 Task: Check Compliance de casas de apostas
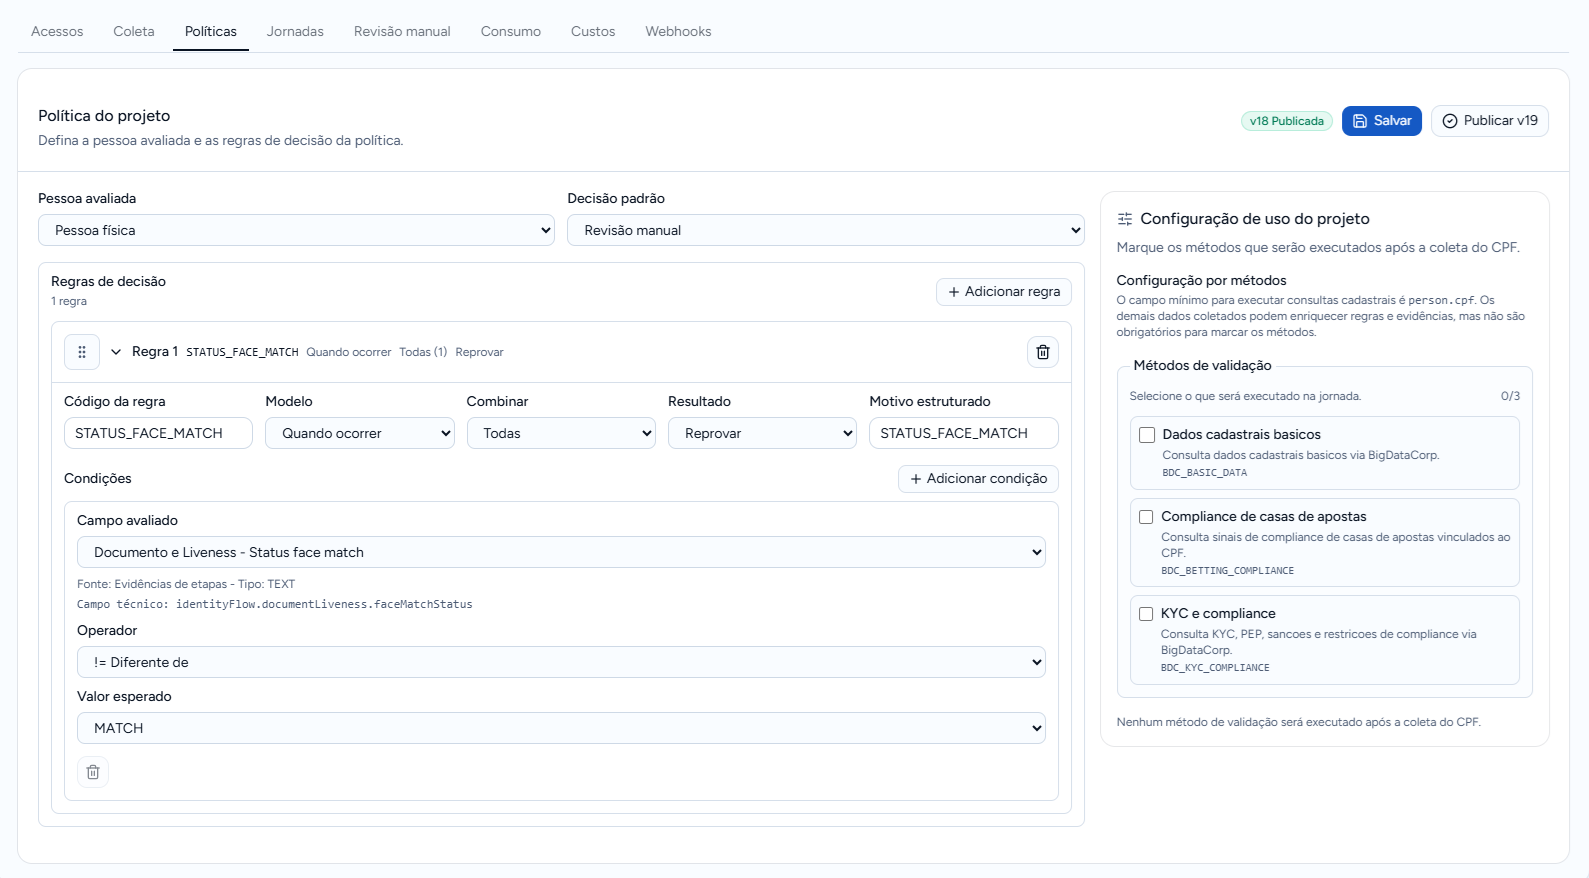[1146, 517]
